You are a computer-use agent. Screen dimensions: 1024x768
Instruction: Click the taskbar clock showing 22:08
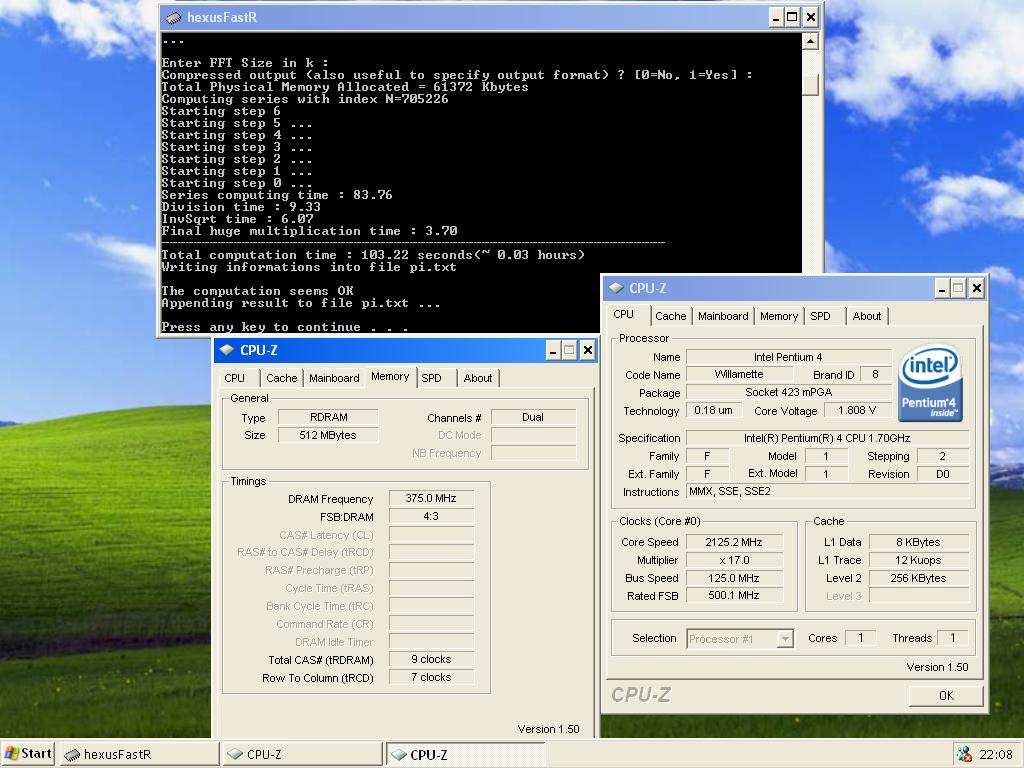(x=996, y=754)
